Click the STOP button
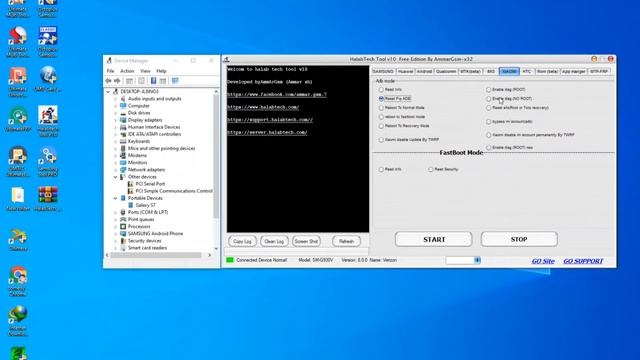Screen dimensions: 640x360 coord(519,240)
